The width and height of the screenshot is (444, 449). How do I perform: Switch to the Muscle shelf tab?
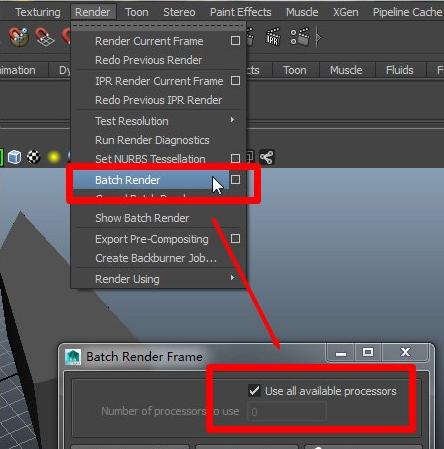tap(346, 70)
